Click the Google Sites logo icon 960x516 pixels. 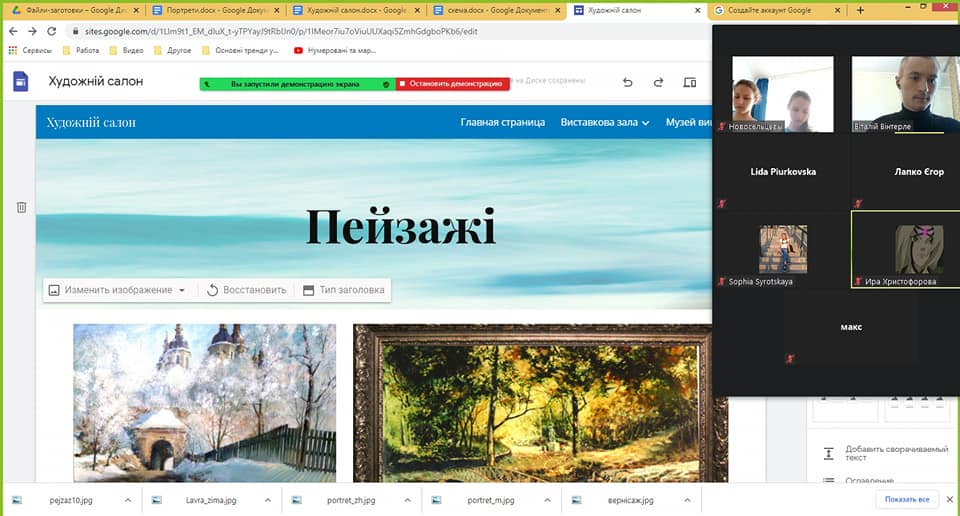21,81
